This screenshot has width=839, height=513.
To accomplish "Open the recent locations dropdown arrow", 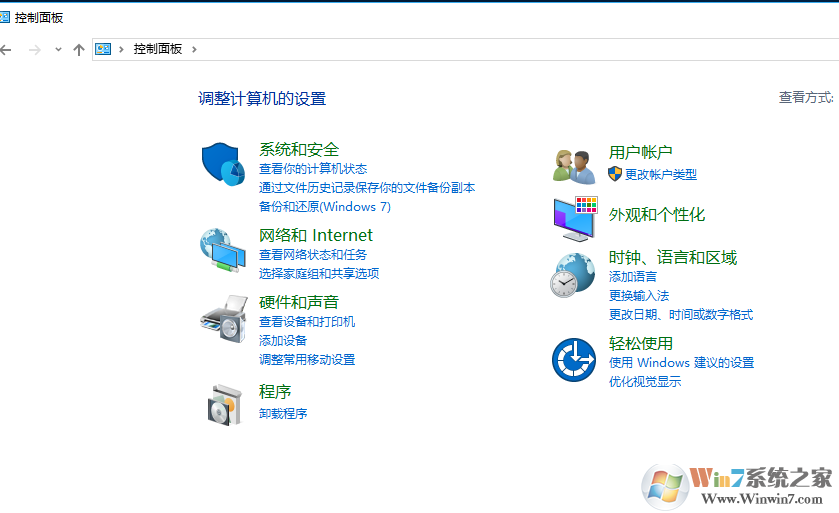I will (x=58, y=50).
